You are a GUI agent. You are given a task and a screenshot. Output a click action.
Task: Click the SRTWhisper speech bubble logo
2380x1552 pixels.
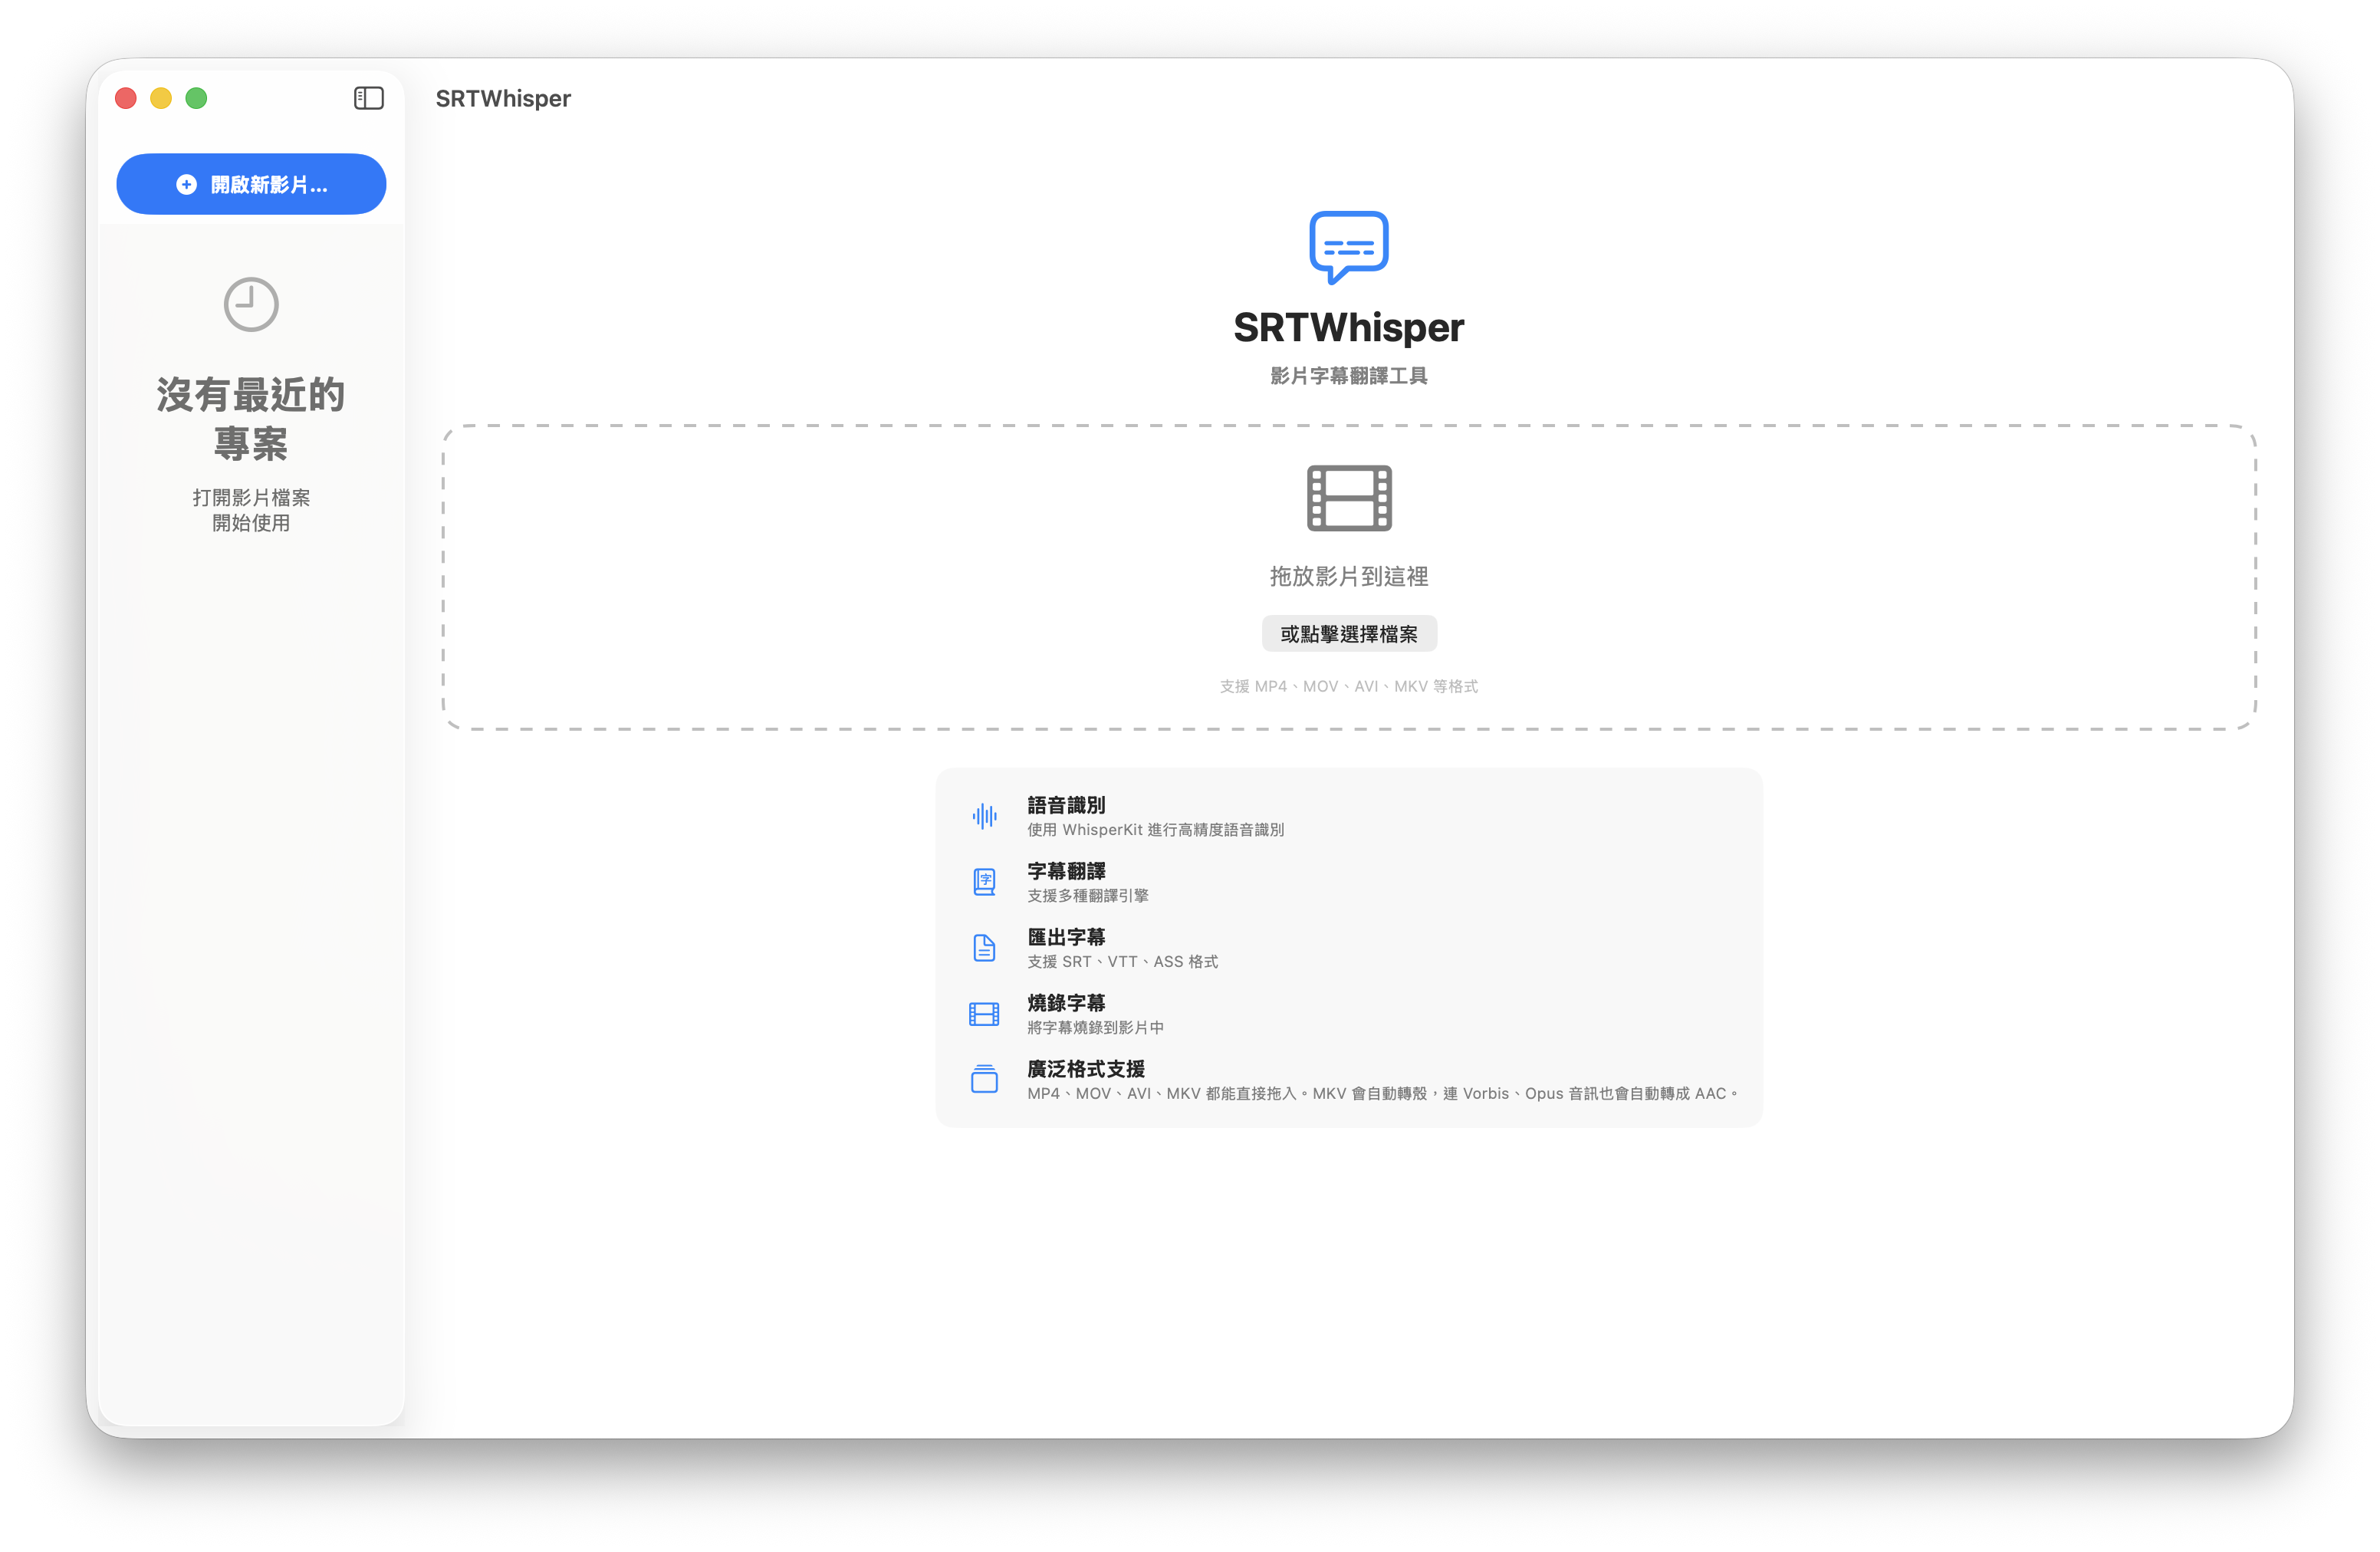[1348, 247]
